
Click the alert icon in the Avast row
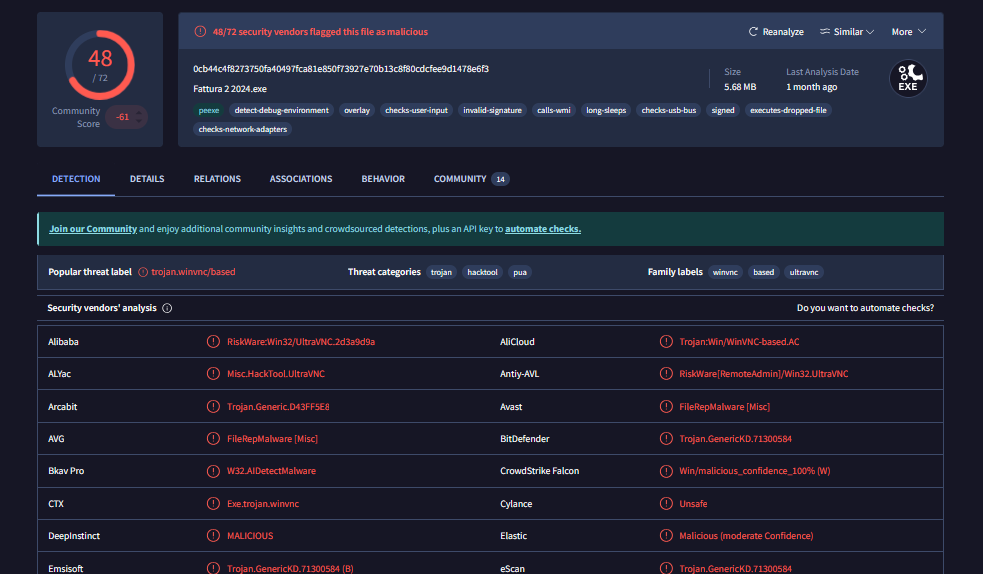pyautogui.click(x=666, y=406)
